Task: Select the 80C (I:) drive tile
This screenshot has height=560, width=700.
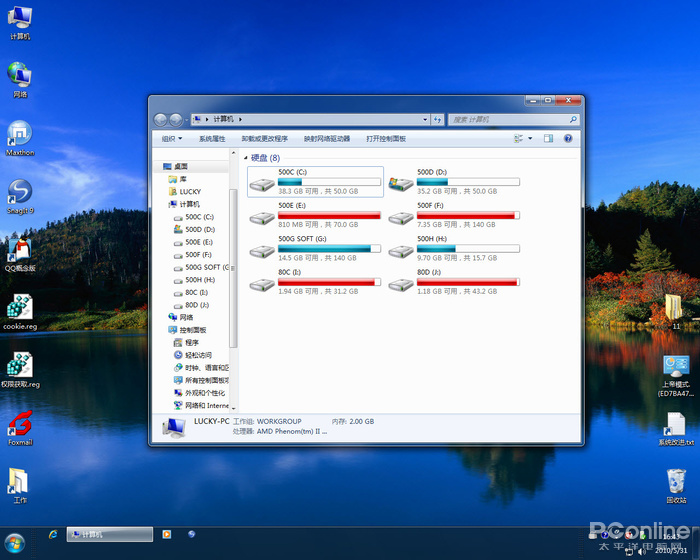Action: pyautogui.click(x=315, y=282)
